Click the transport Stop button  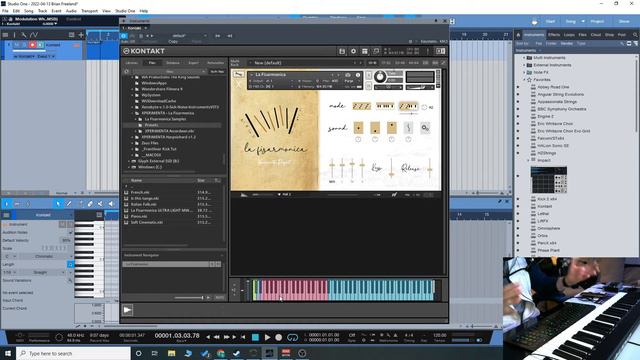pyautogui.click(x=256, y=338)
